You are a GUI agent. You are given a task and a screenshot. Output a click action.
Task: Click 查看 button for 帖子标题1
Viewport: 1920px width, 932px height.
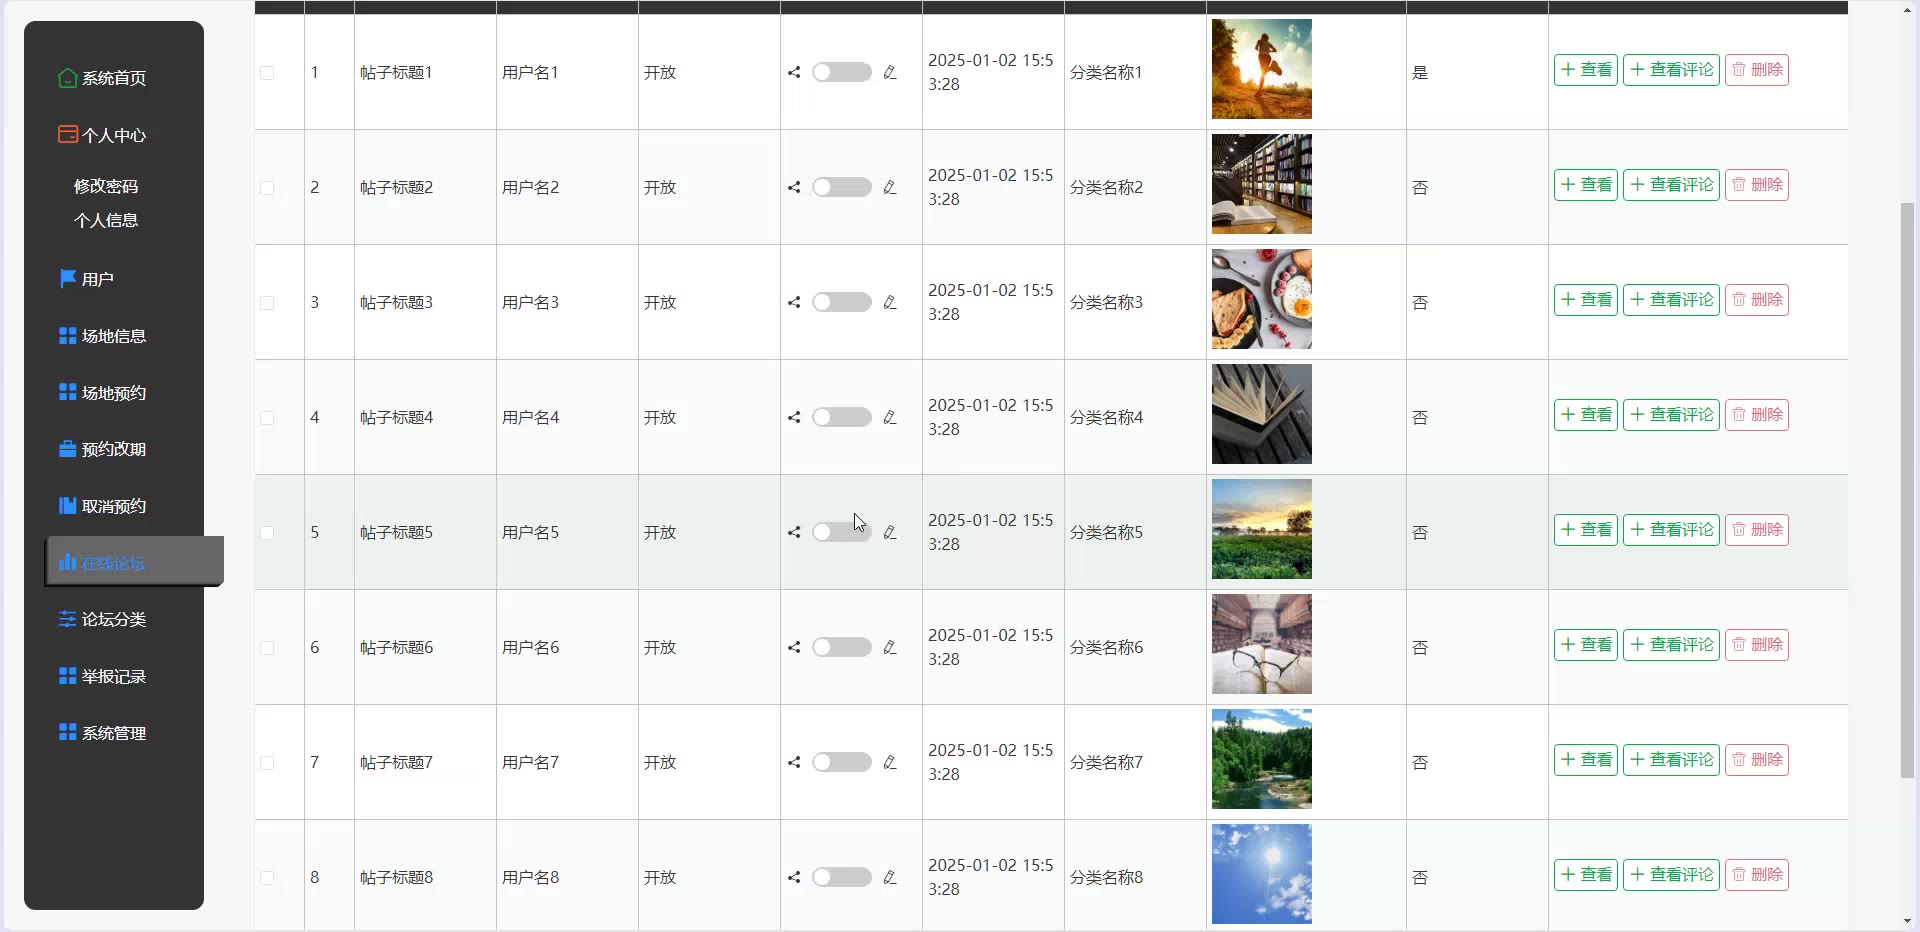[x=1586, y=70]
